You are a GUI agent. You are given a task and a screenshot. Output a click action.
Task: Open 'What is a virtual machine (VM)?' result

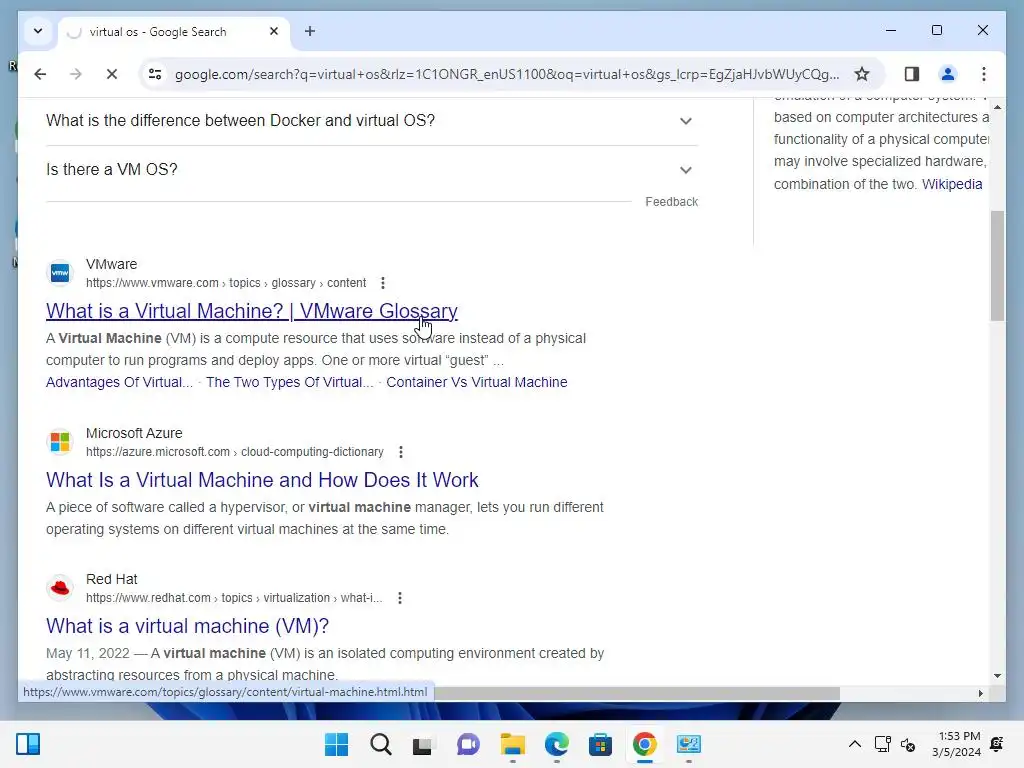click(187, 626)
